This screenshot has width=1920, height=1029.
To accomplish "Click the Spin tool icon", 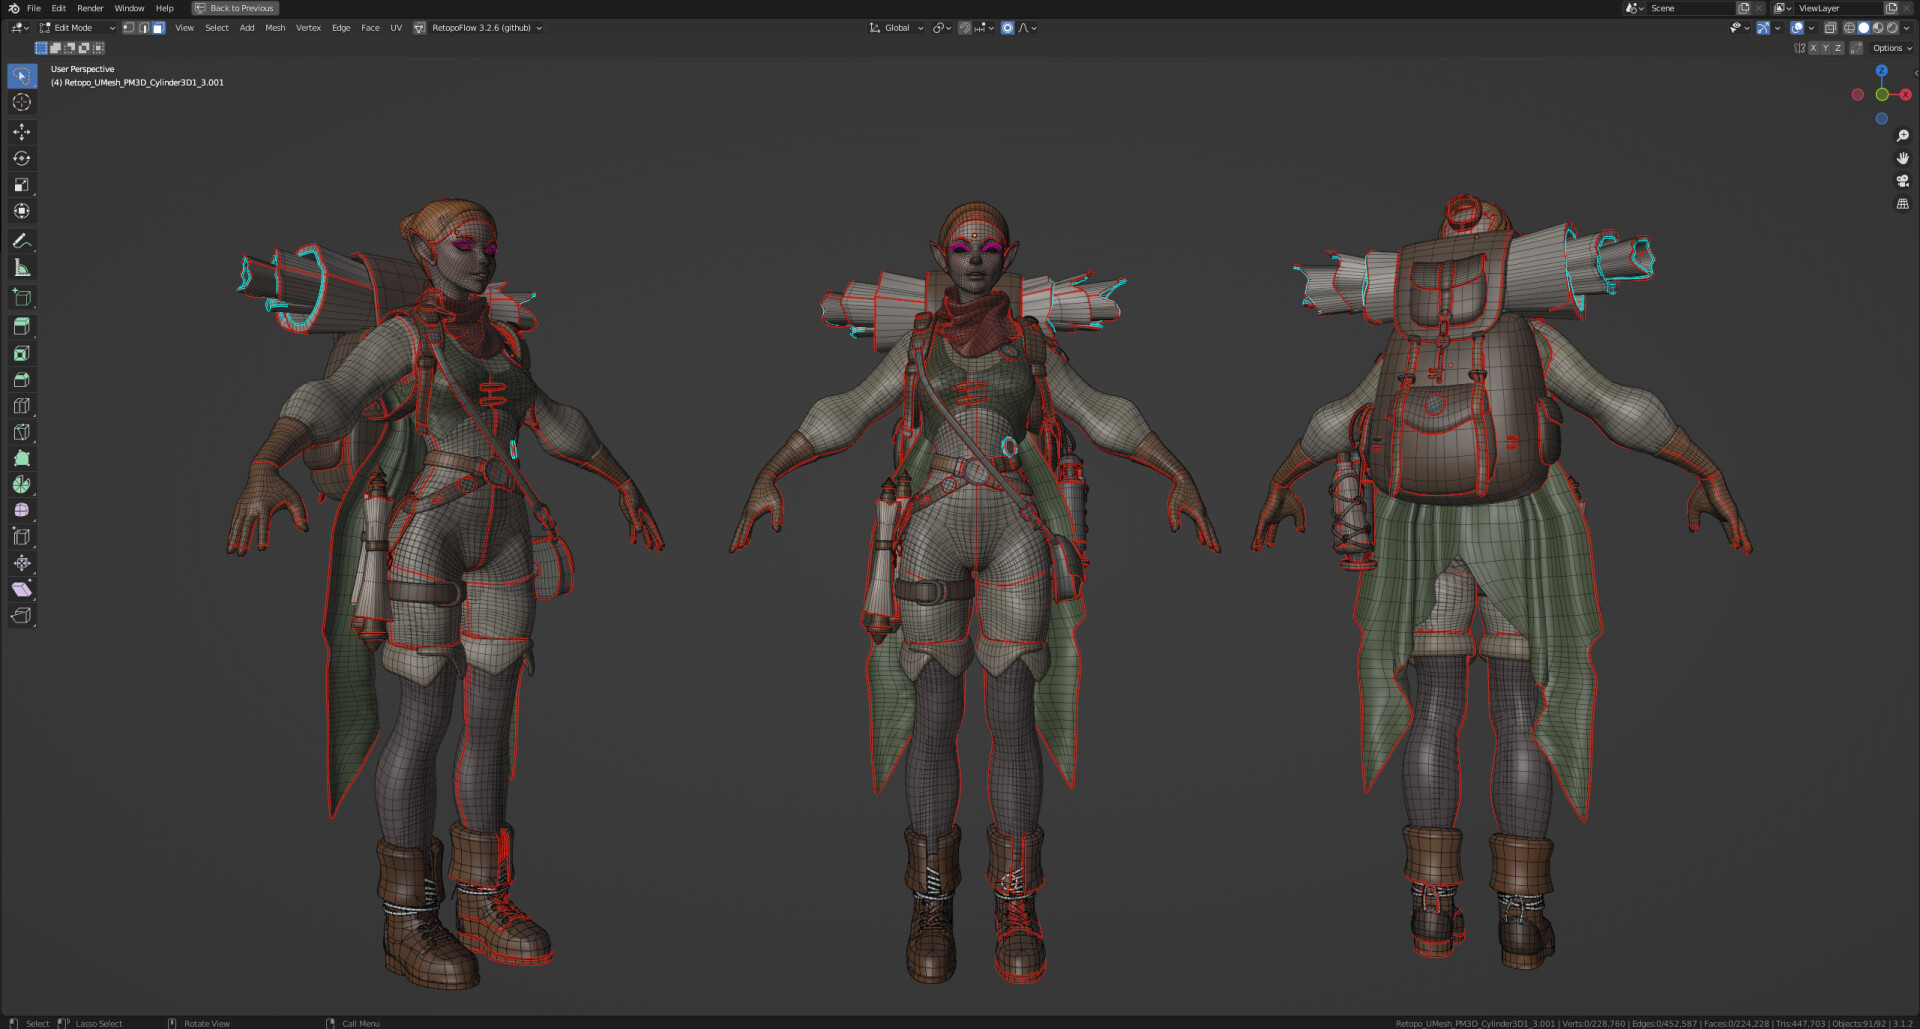I will coord(21,485).
